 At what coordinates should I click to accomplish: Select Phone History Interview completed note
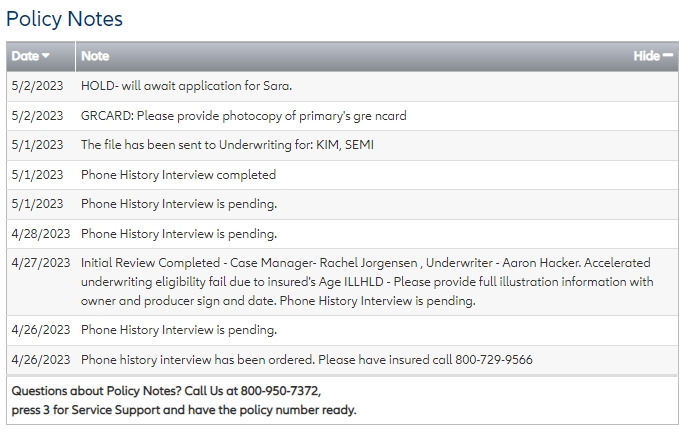178,175
